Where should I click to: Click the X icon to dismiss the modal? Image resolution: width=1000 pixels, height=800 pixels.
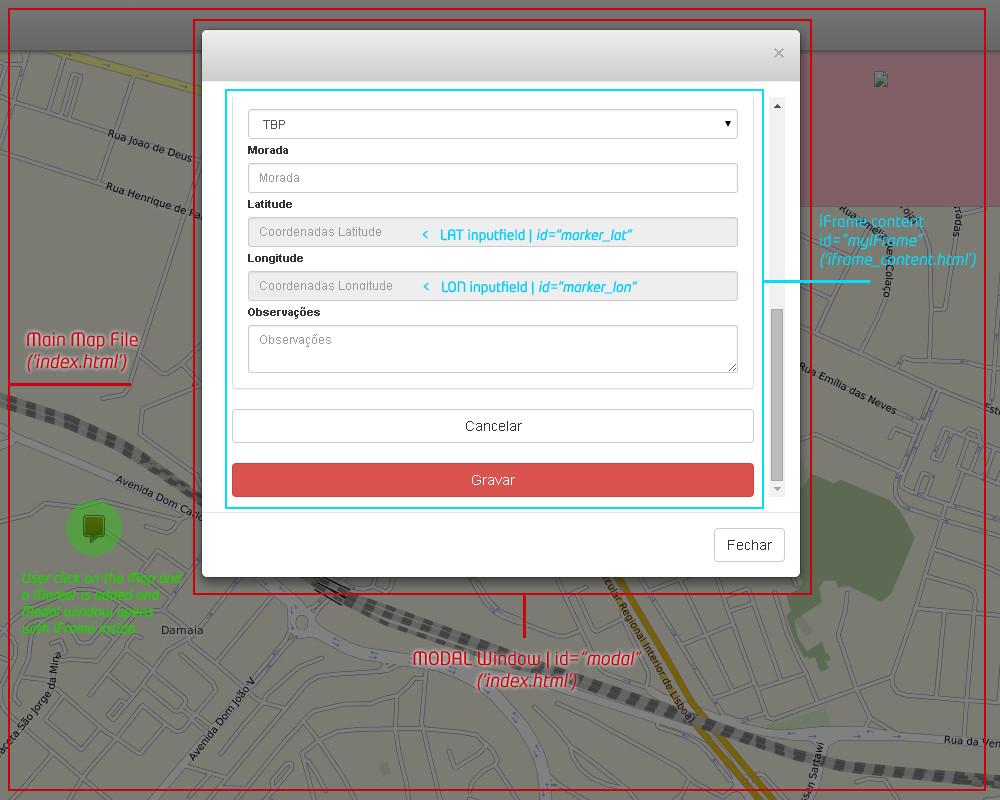coord(778,53)
